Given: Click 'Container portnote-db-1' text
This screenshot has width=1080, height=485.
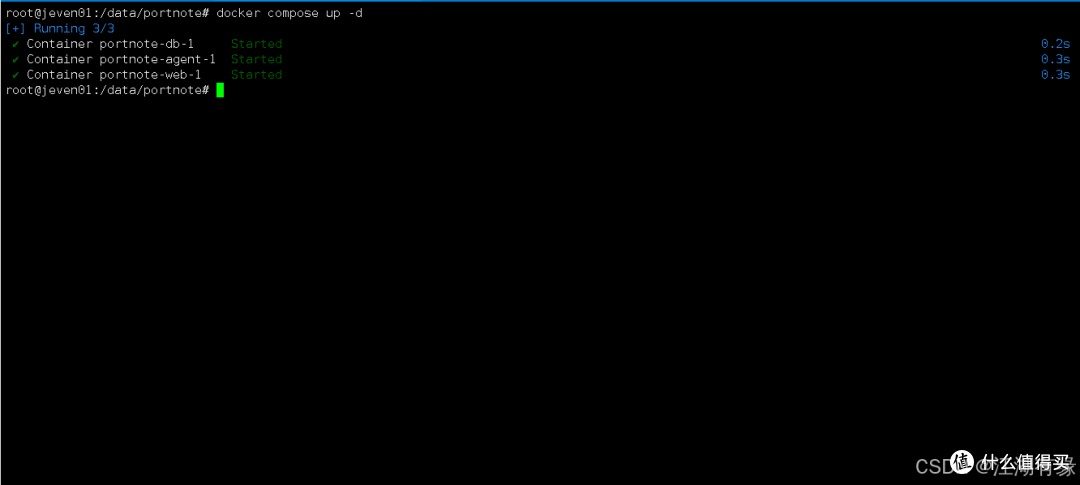Looking at the screenshot, I should [110, 44].
